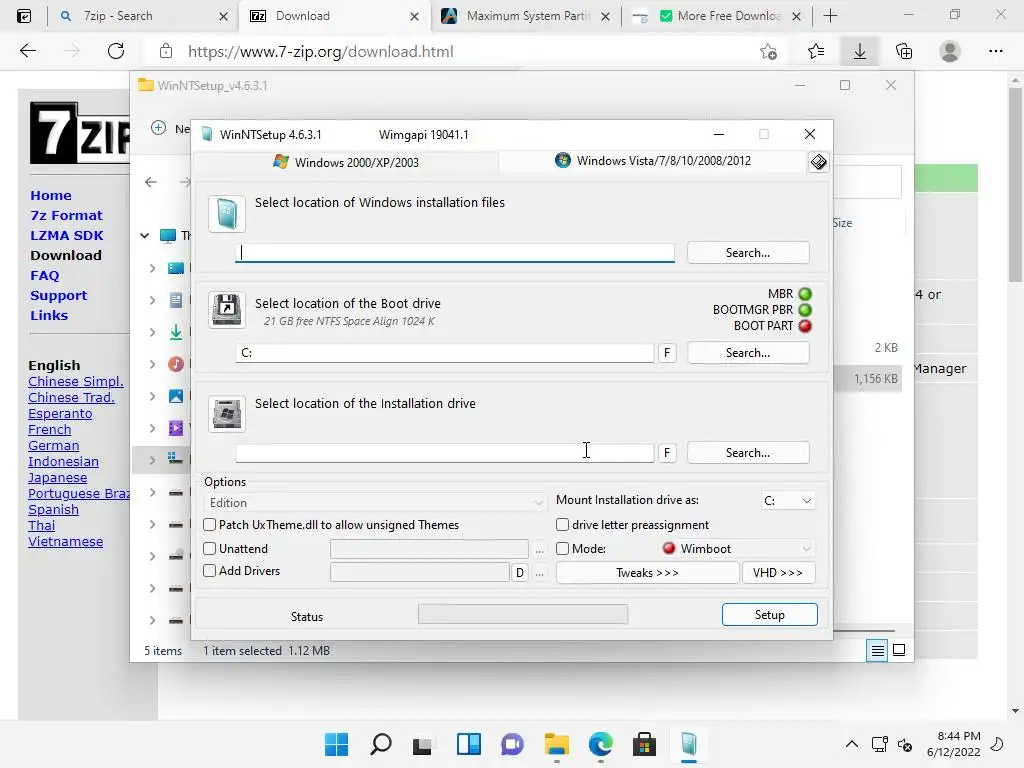Viewport: 1024px width, 768px height.
Task: Refresh the 7-zip download page
Action: click(116, 52)
